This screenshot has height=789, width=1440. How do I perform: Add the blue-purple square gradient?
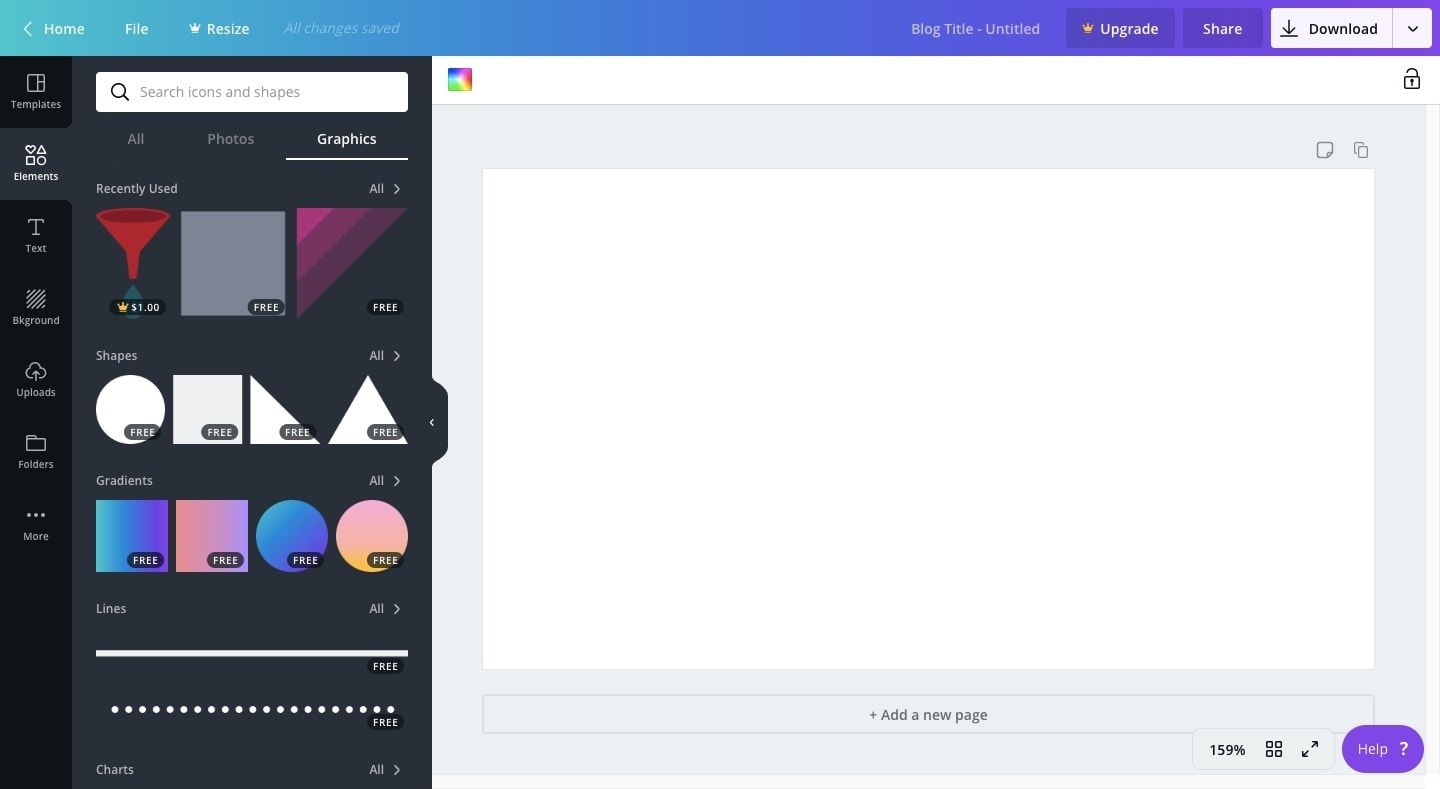[132, 536]
